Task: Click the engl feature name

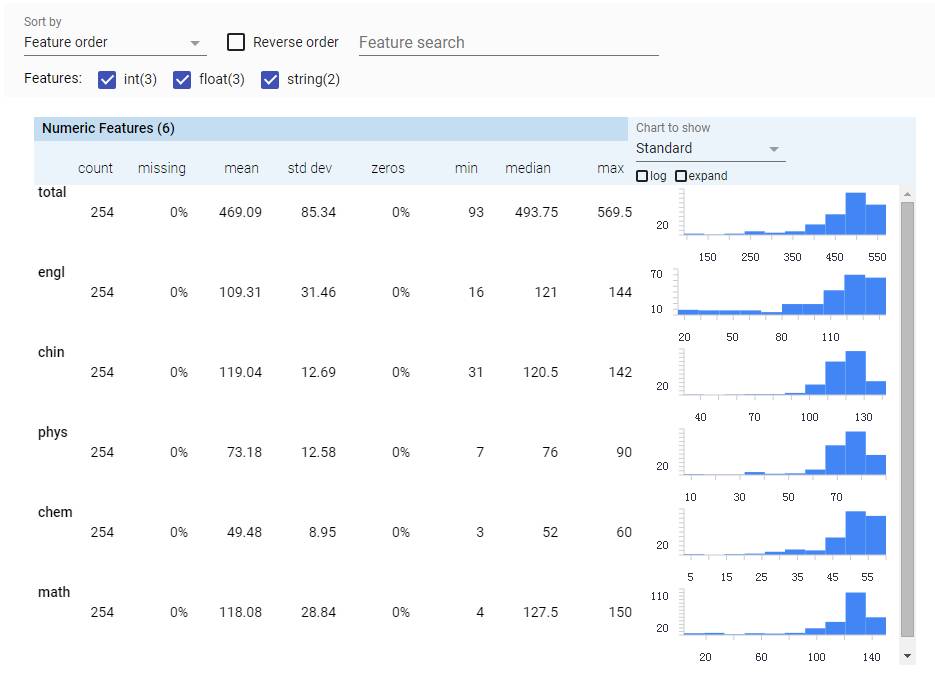Action: coord(51,272)
